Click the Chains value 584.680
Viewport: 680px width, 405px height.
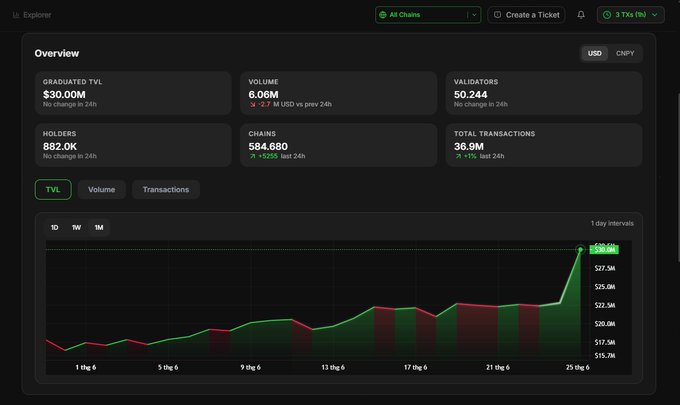(268, 147)
